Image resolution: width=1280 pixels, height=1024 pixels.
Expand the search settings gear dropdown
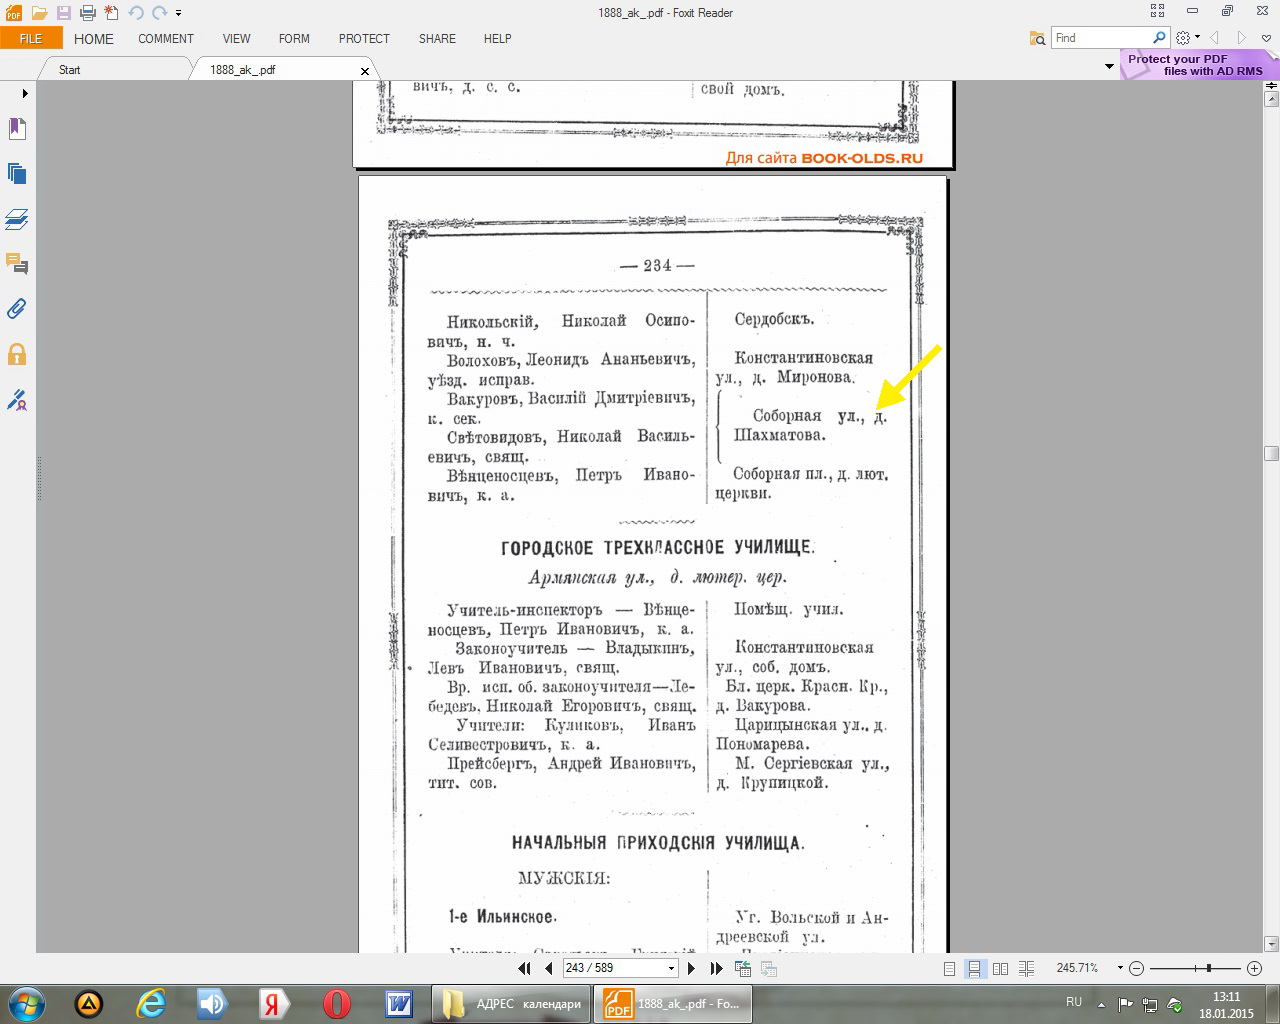[x=1197, y=38]
